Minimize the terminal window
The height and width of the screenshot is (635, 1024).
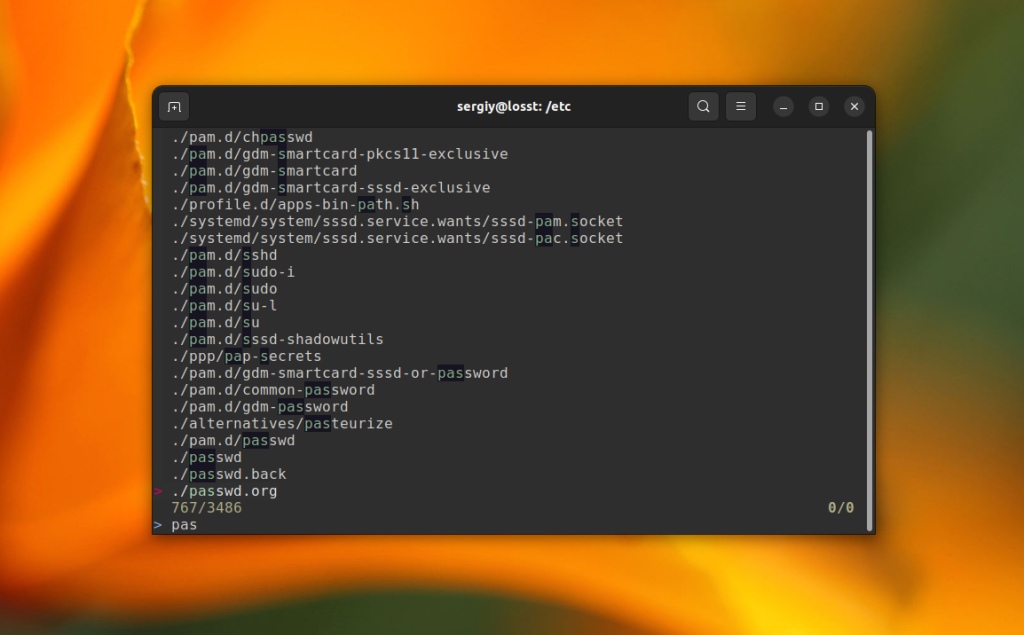(x=784, y=107)
